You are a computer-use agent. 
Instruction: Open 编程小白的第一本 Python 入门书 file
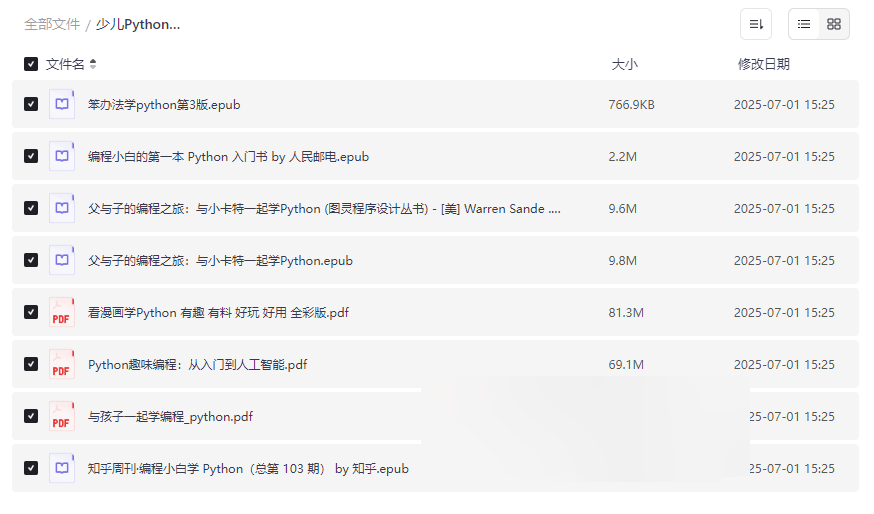point(228,156)
